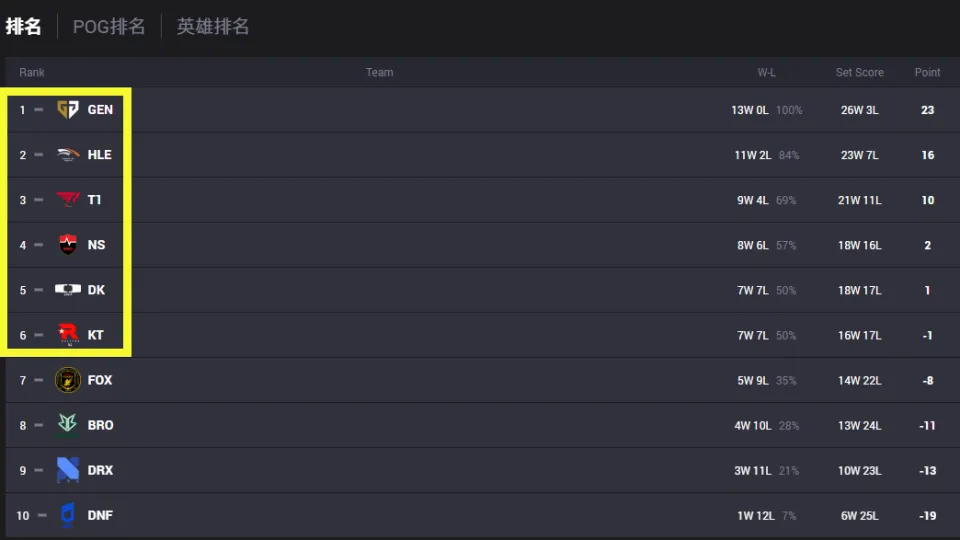This screenshot has width=960, height=540.
Task: Open the DNF team name link
Action: (100, 516)
